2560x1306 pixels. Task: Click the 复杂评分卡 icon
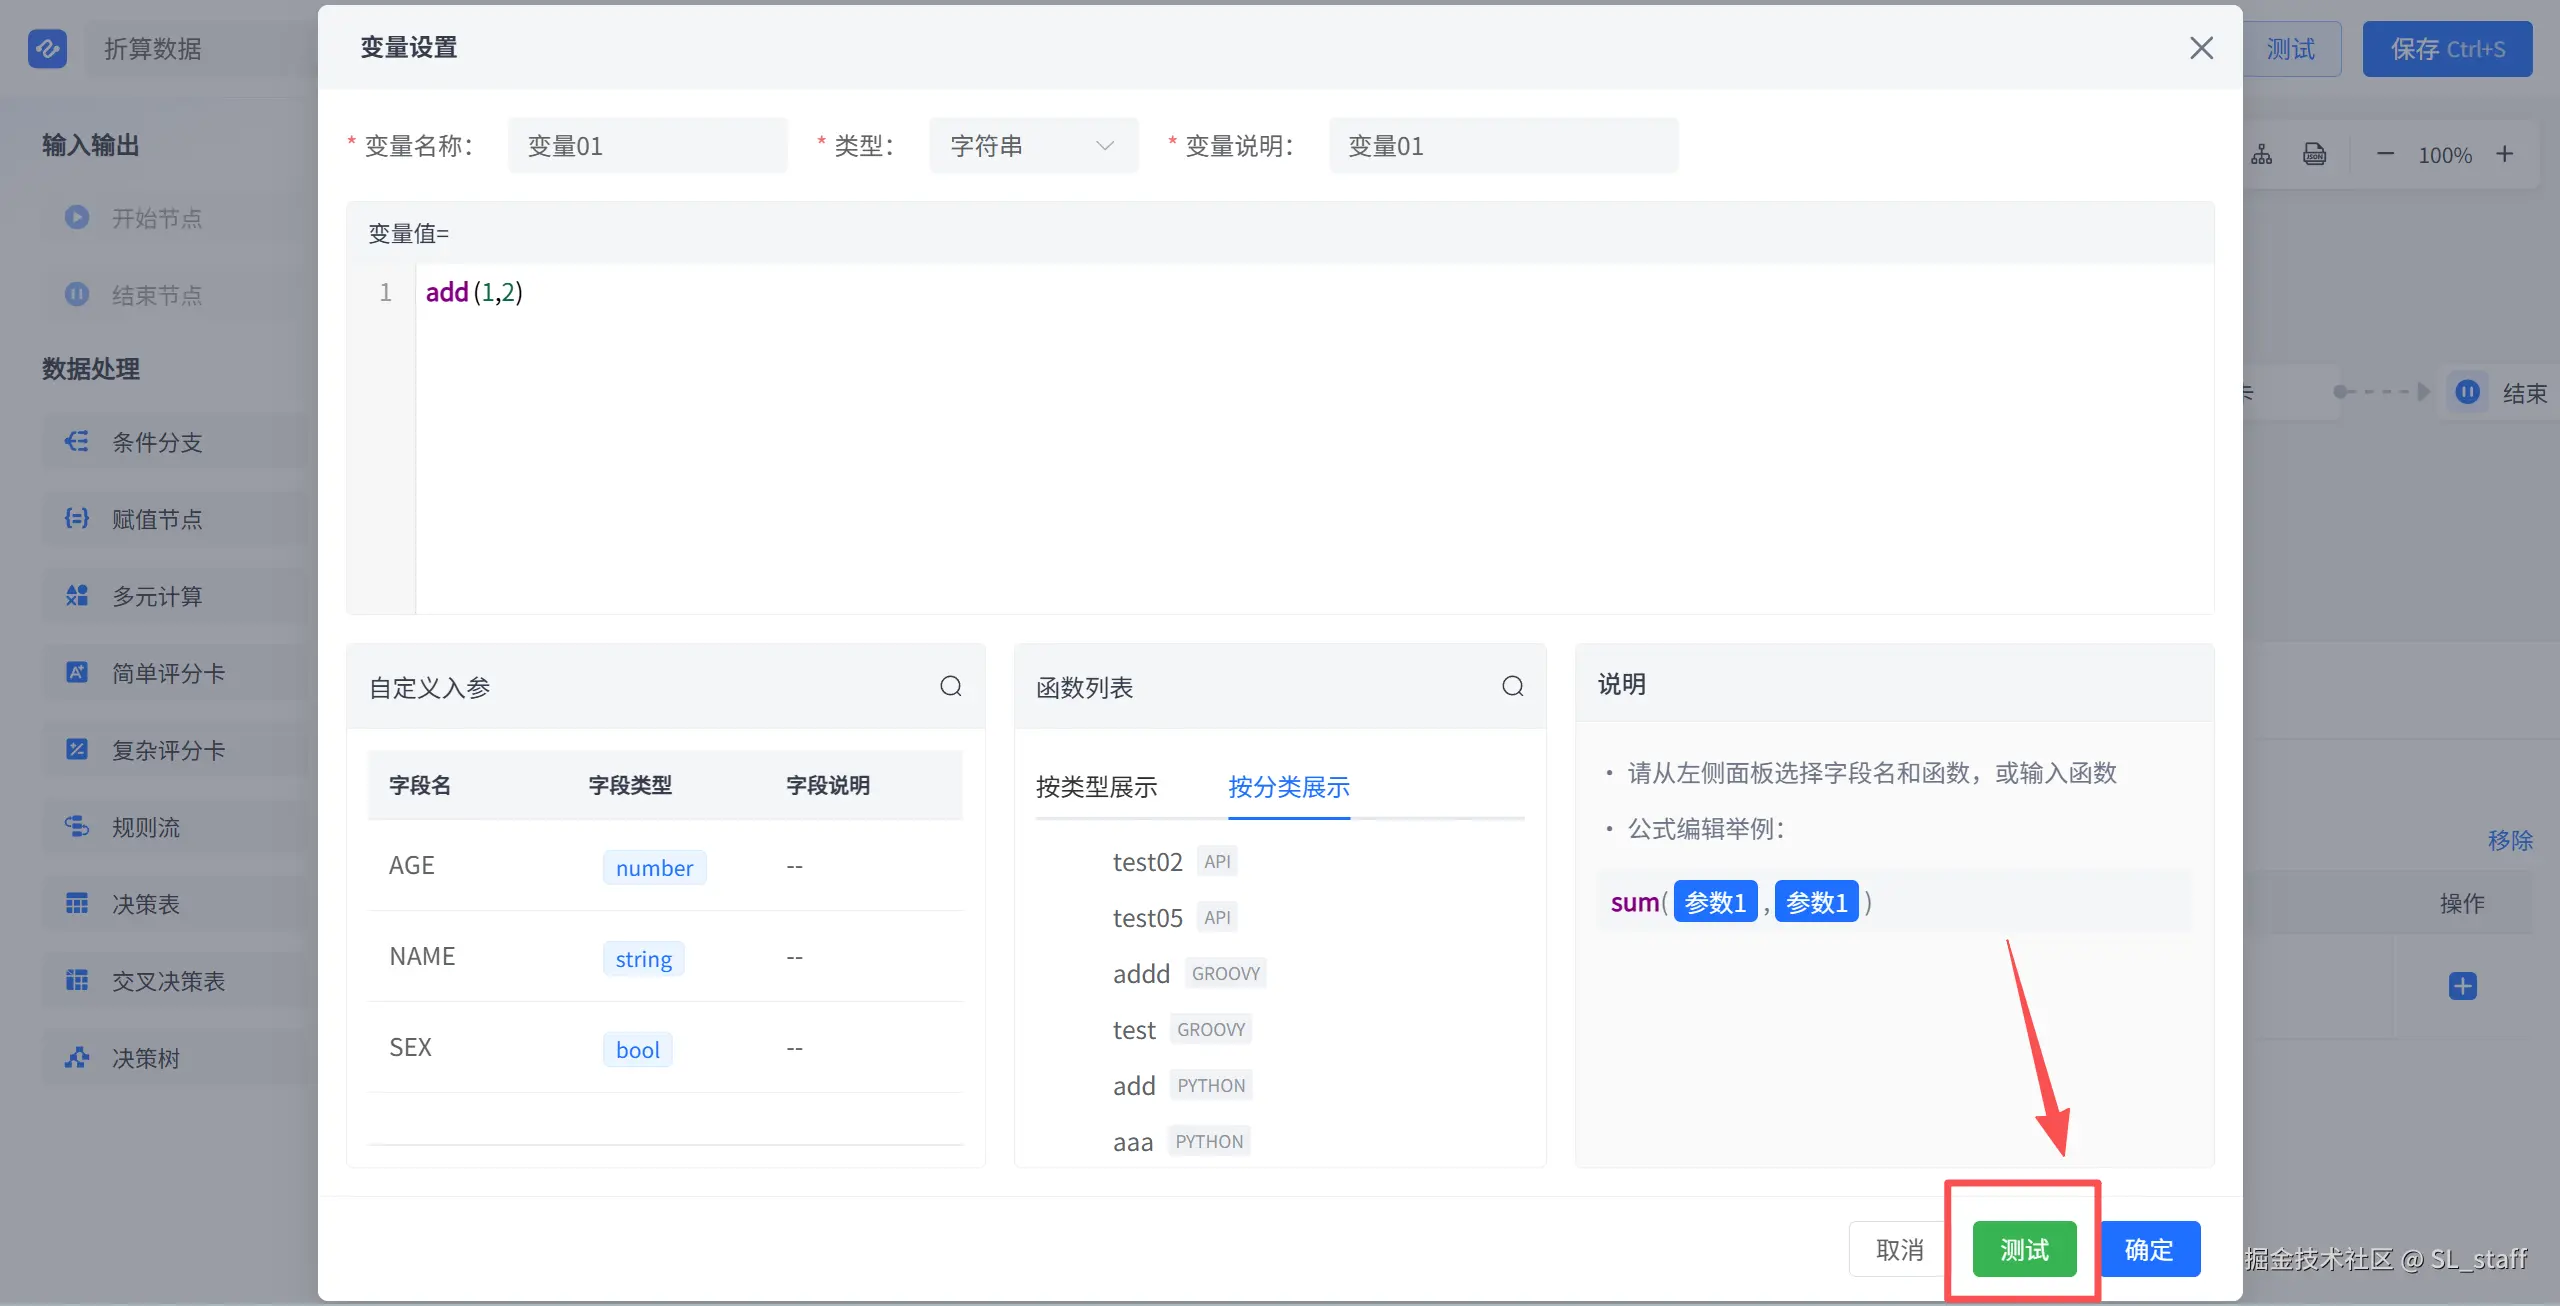coord(77,749)
